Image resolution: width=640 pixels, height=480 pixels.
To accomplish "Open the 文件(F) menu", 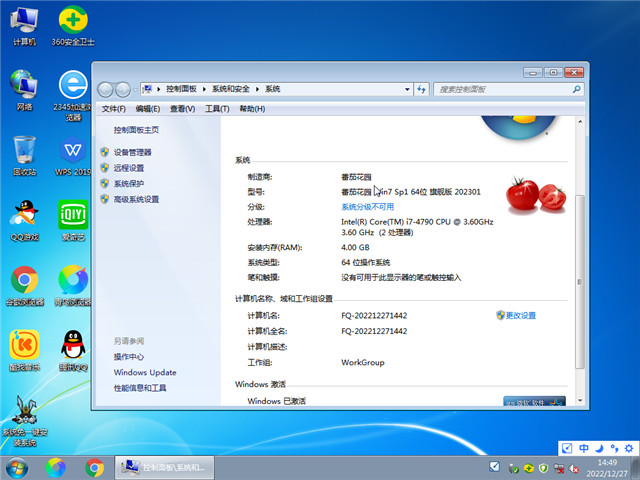I will point(113,109).
